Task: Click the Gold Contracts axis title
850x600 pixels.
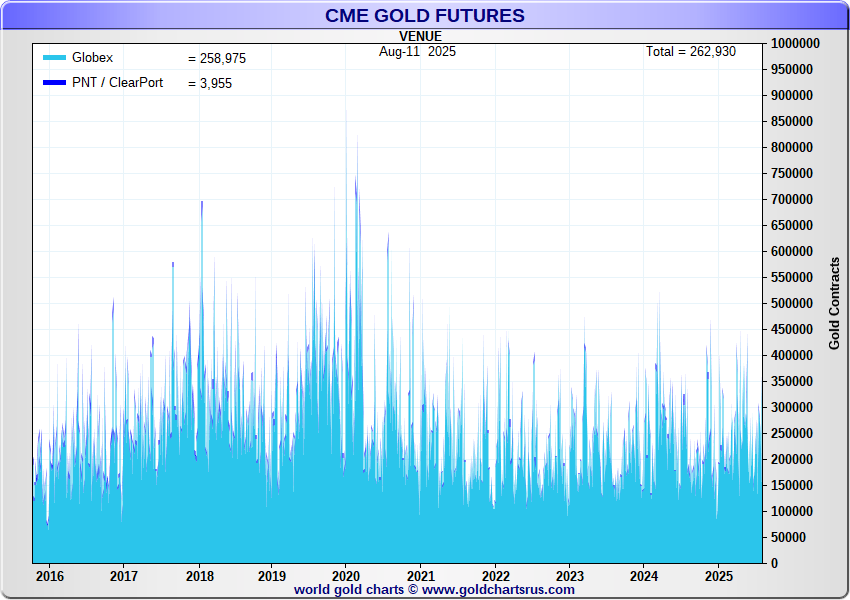Action: coord(834,304)
